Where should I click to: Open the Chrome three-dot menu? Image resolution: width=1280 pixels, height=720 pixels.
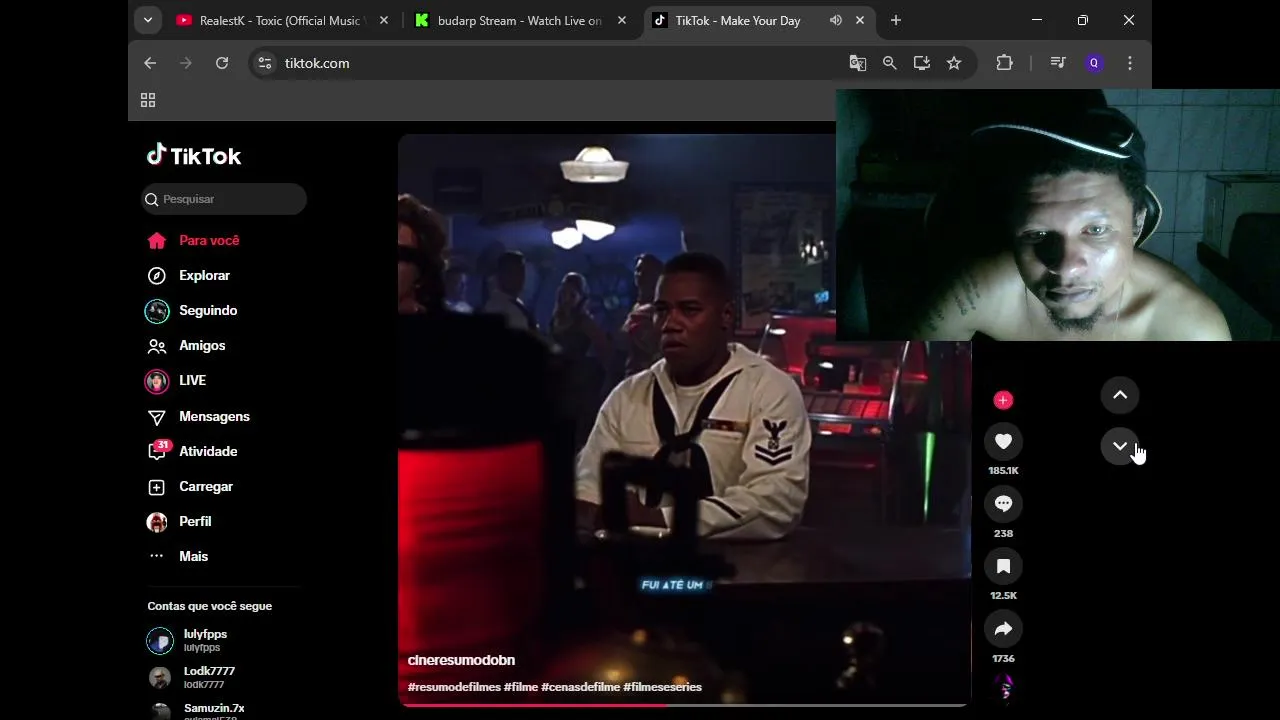(1130, 63)
